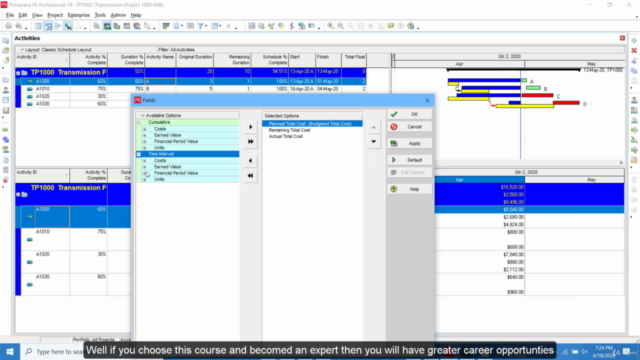Open the Enterprise menu

[x=78, y=15]
